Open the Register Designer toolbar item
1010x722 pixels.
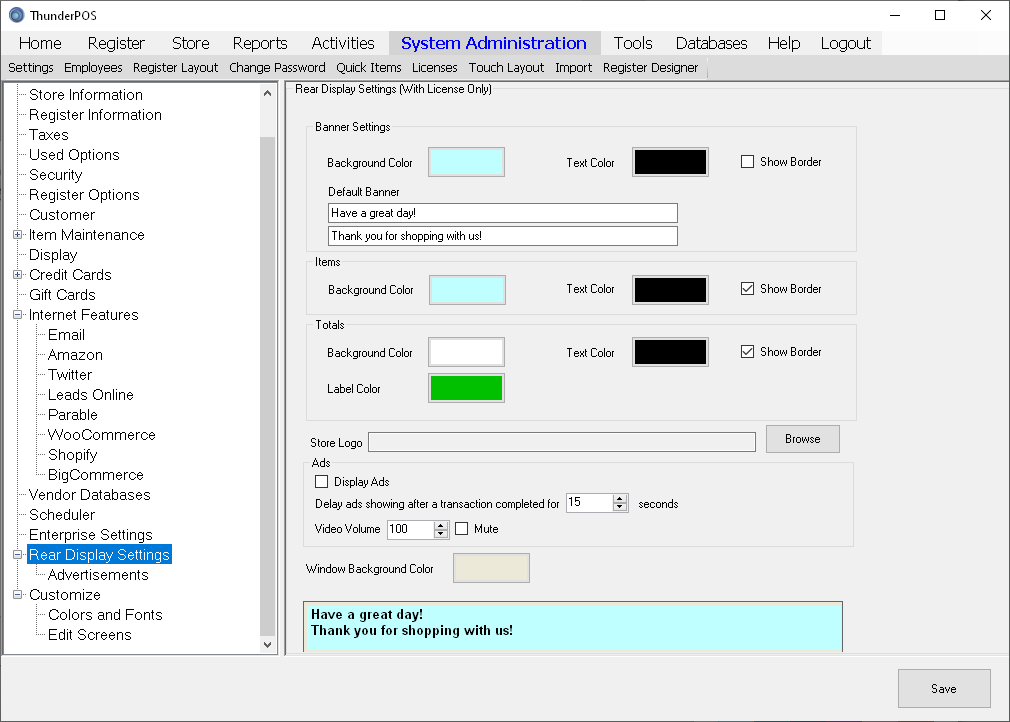[x=650, y=68]
